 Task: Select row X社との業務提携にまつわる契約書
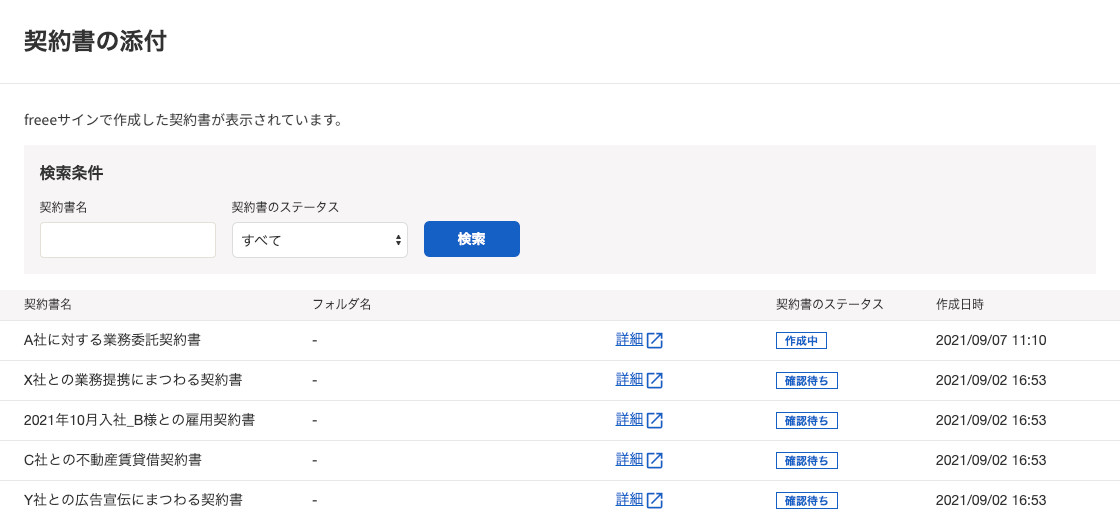point(560,381)
